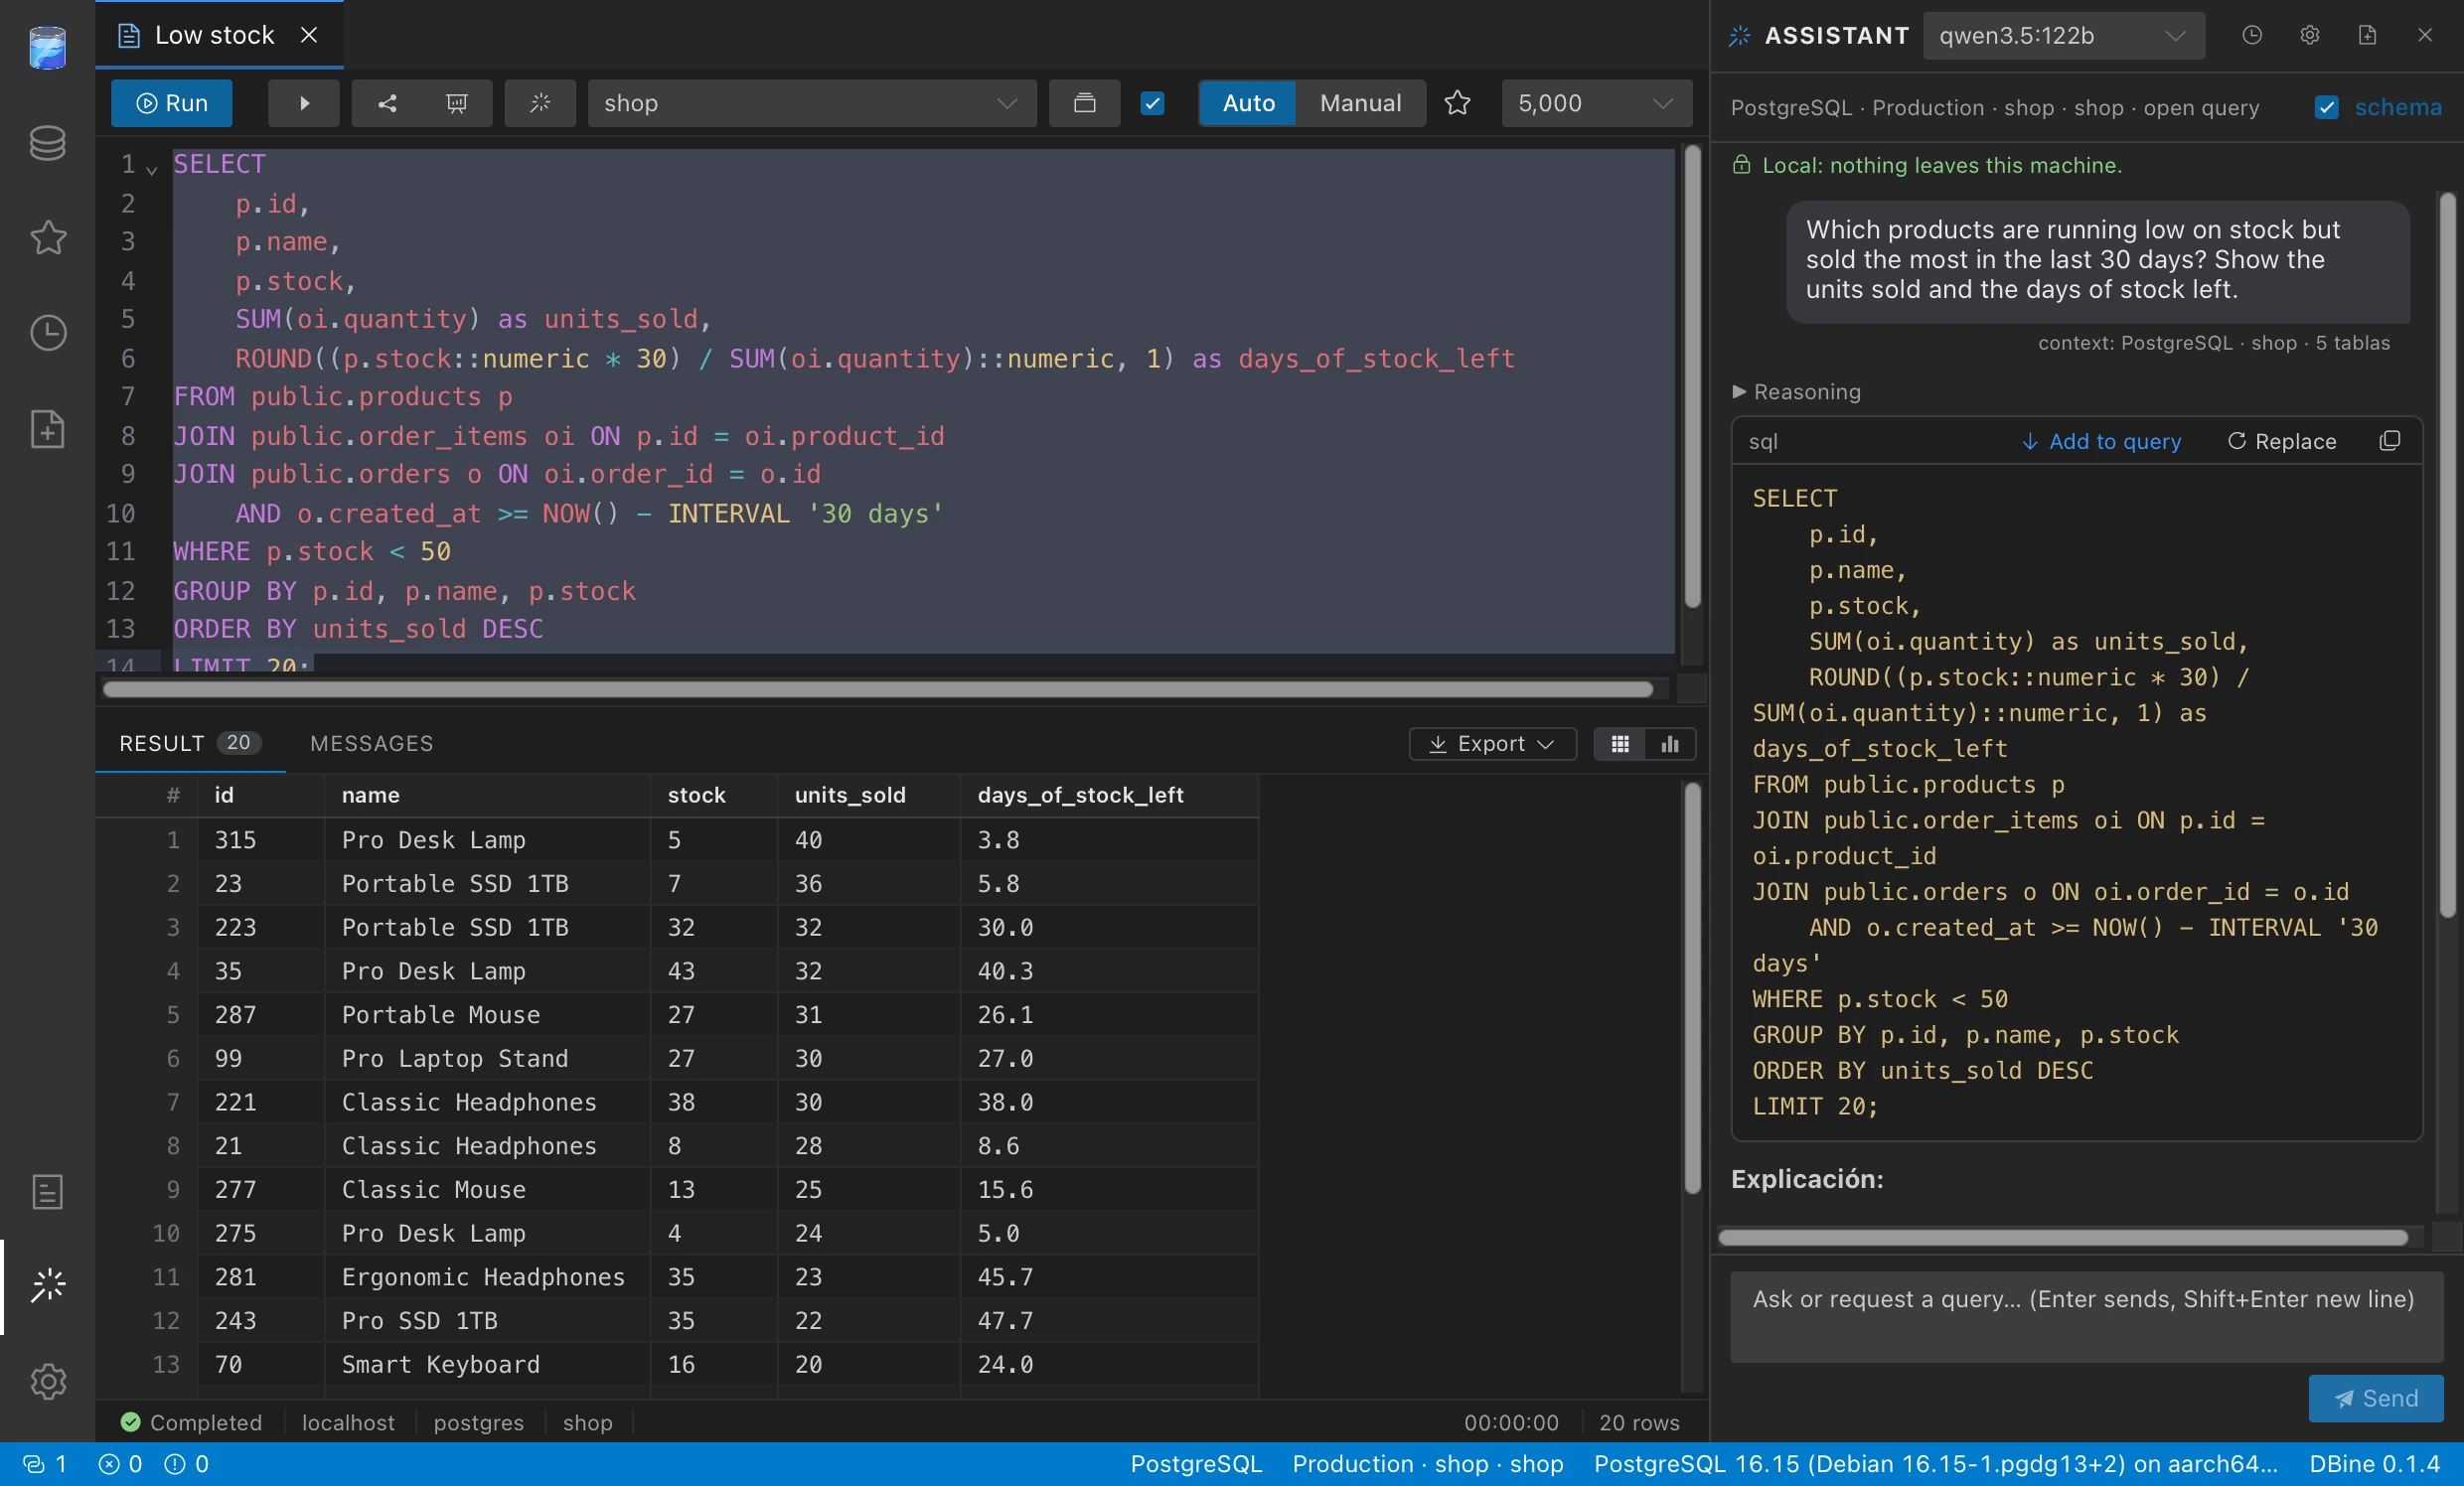Click the assistant message input field

(2085, 1316)
